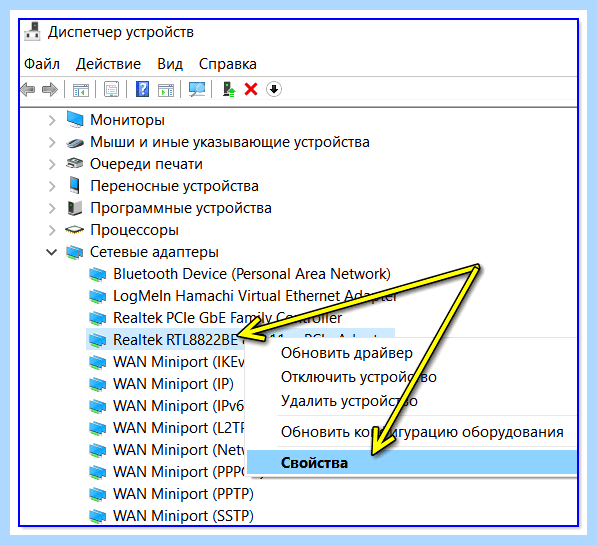
Task: Select the Realtek RTL8822BE adapter row
Action: (x=240, y=340)
